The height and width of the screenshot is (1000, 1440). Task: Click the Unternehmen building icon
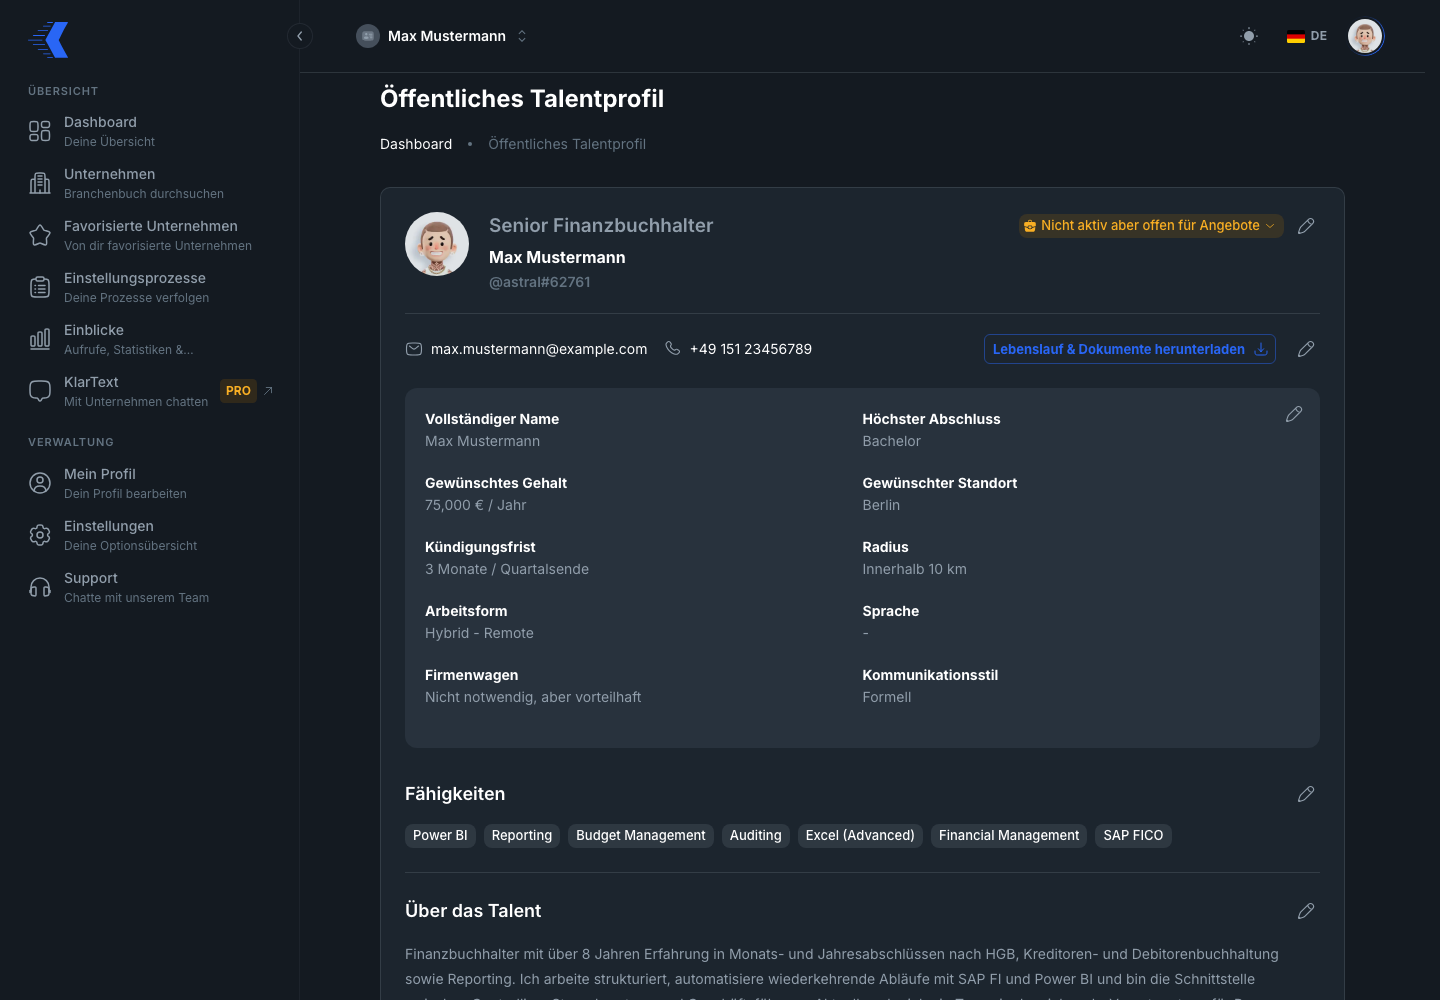pos(40,183)
